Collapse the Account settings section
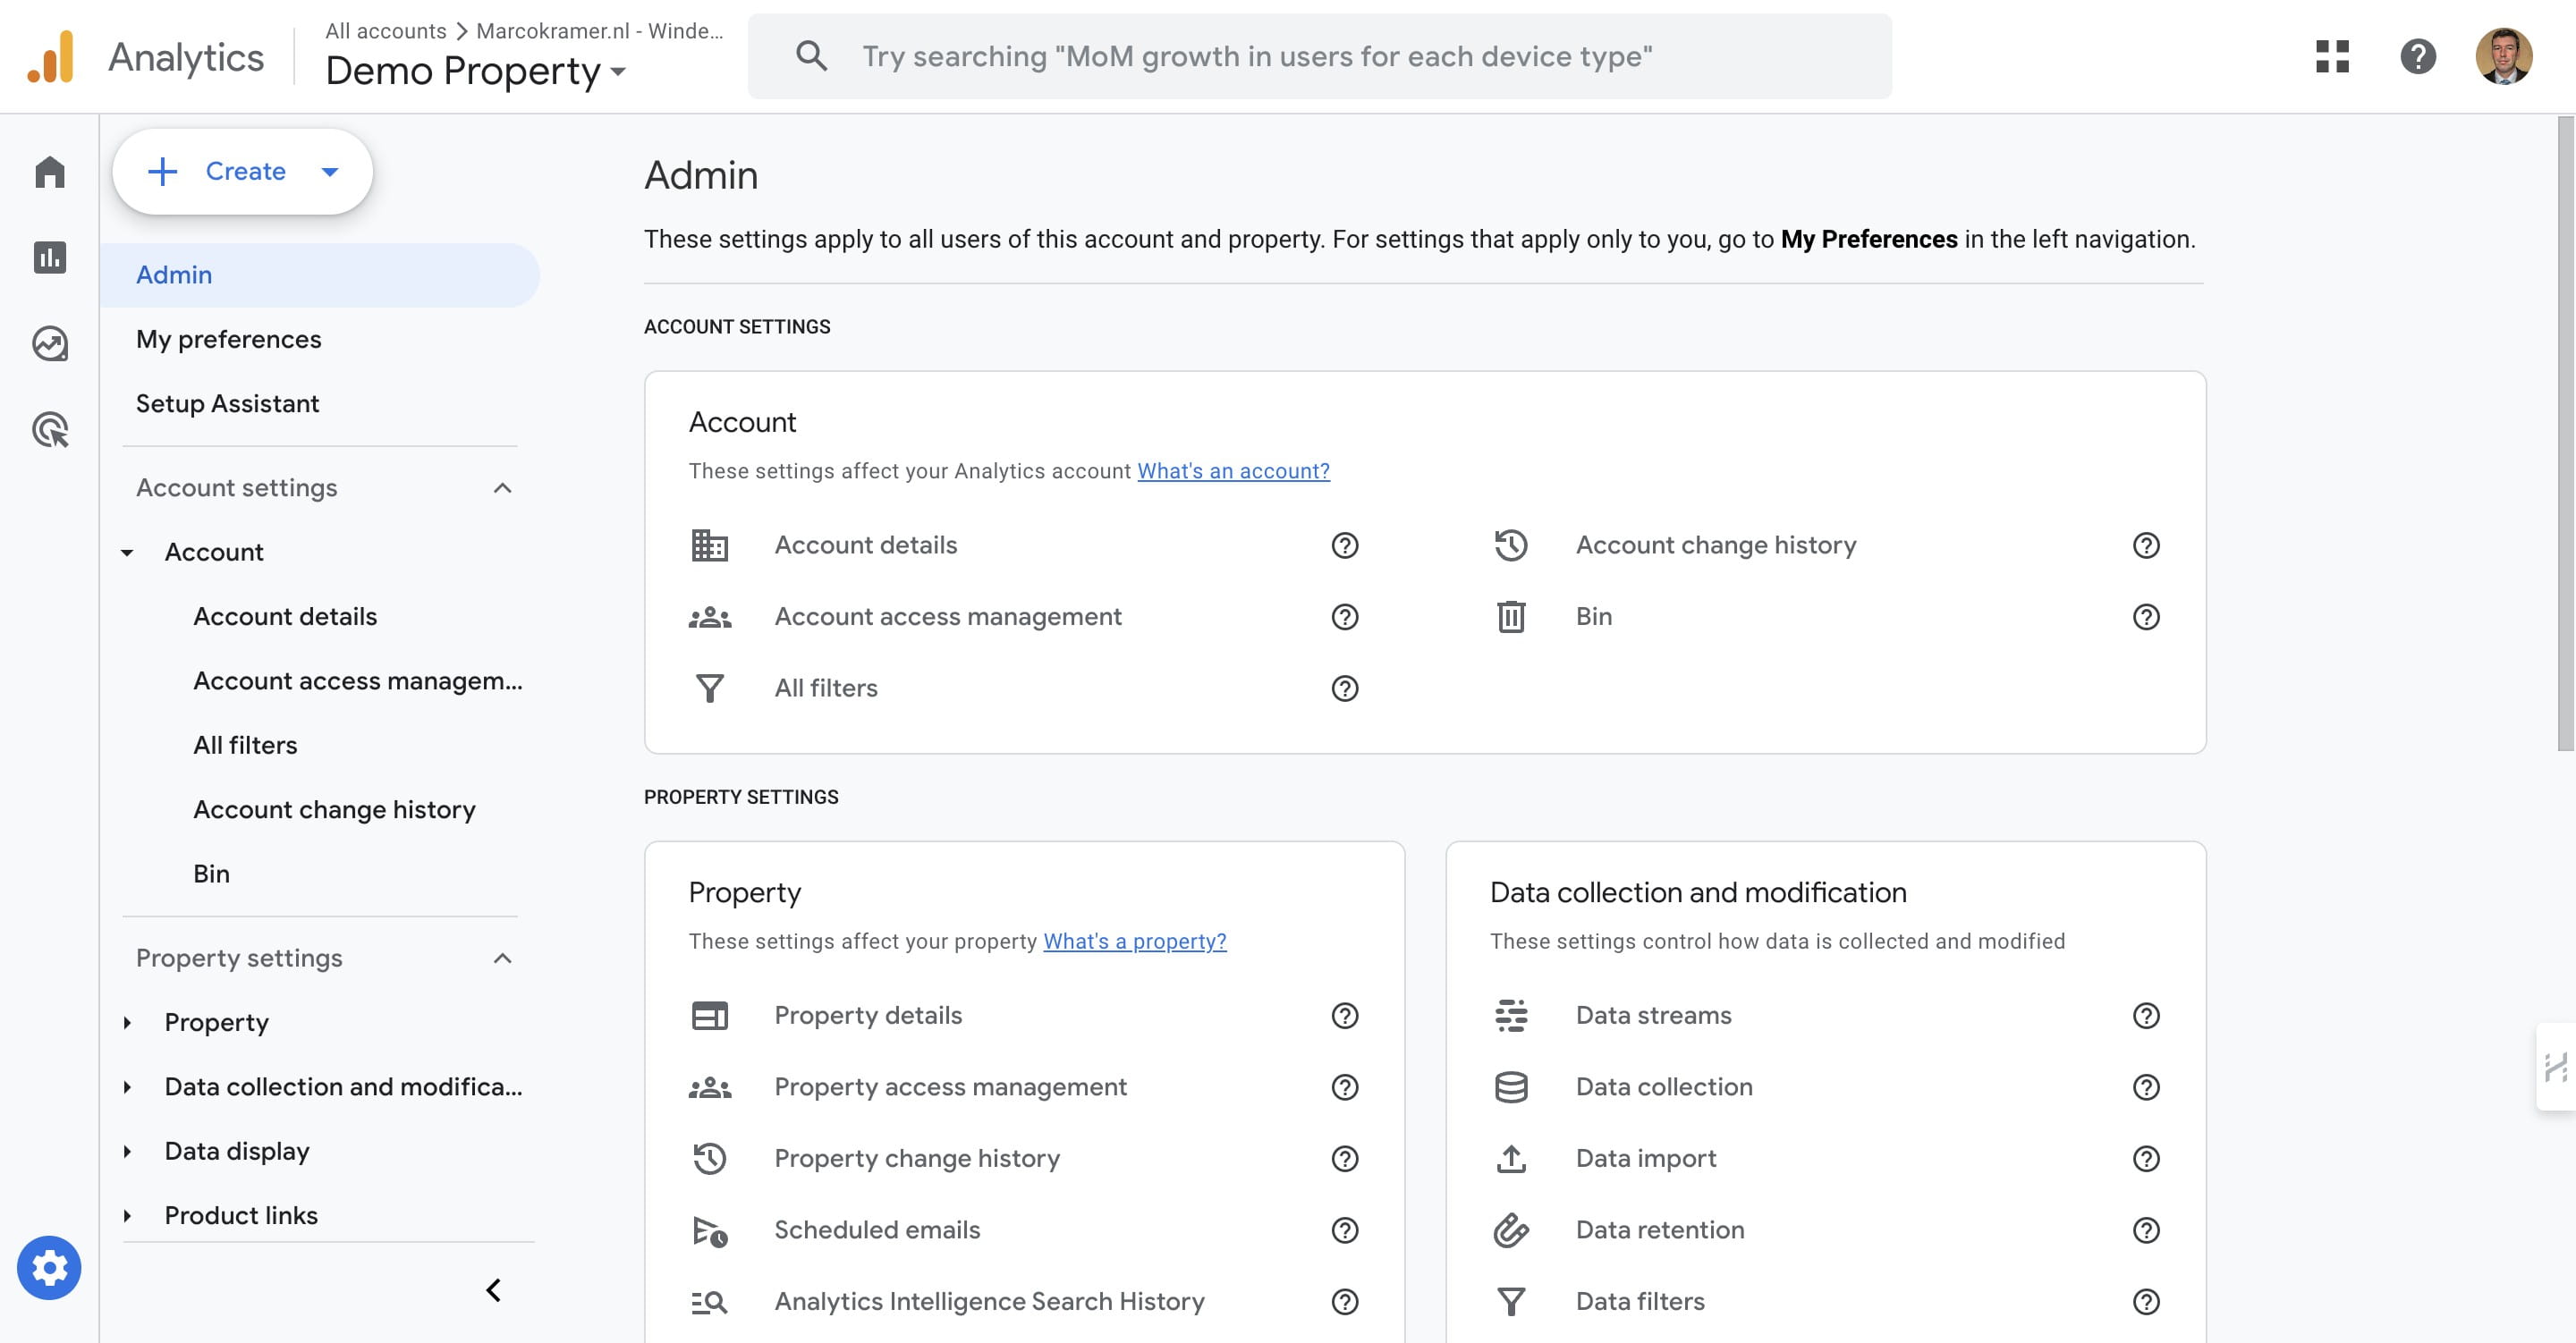Screen dimensions: 2576x1343 [502, 488]
